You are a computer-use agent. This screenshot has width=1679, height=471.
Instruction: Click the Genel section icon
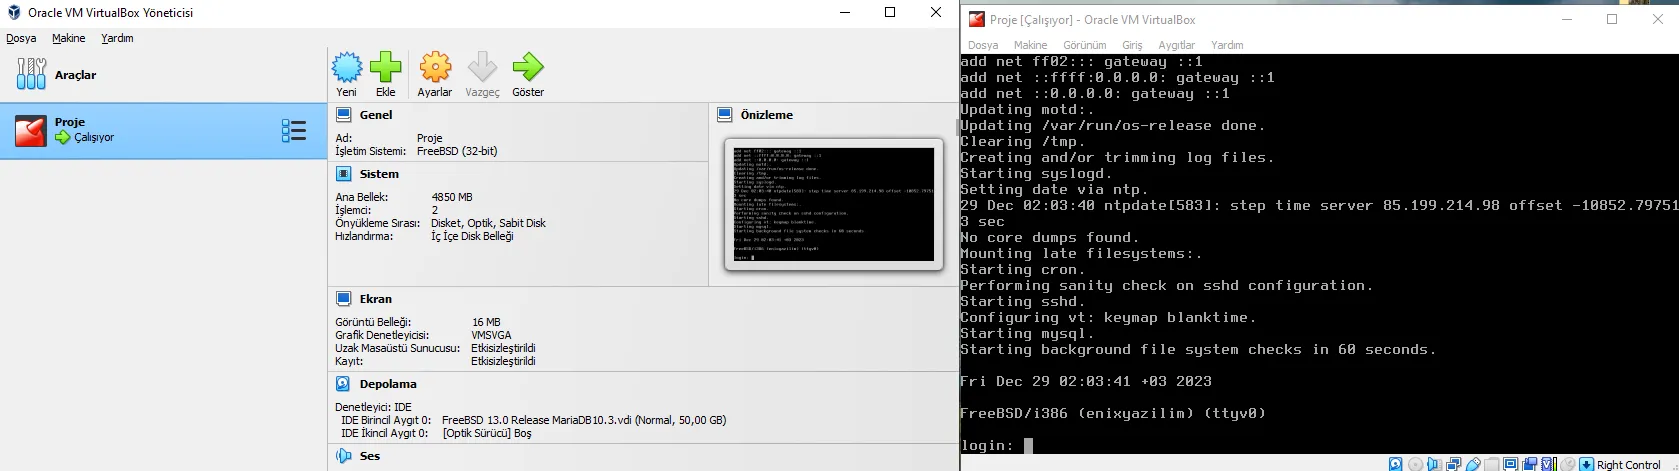point(343,115)
